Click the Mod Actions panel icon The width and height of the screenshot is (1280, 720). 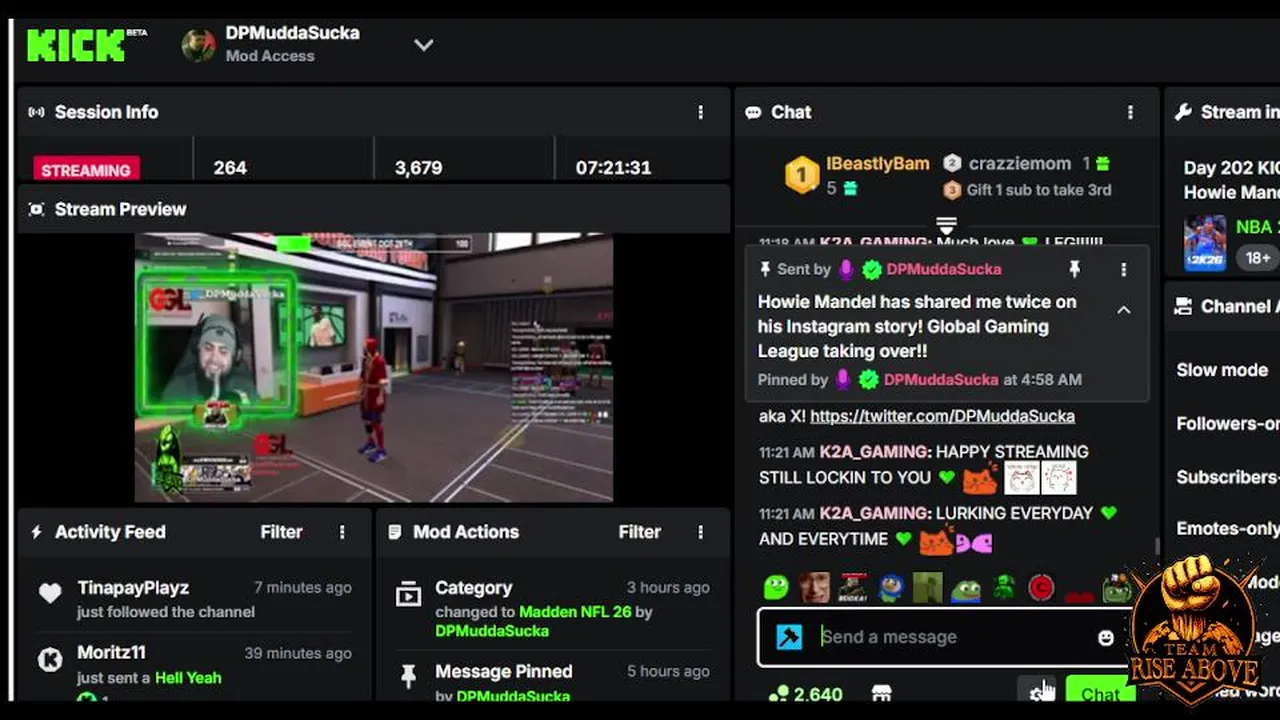pyautogui.click(x=395, y=532)
